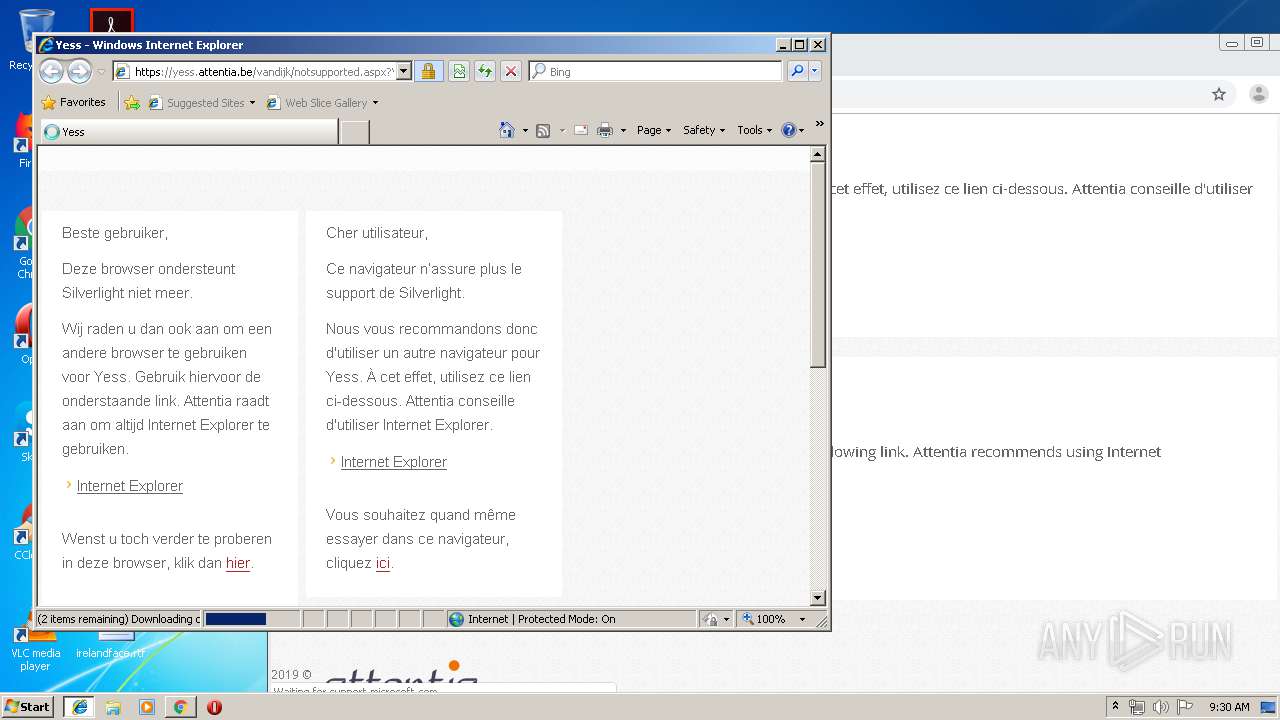Click the Home icon in command bar
This screenshot has height=720, width=1280.
[507, 130]
